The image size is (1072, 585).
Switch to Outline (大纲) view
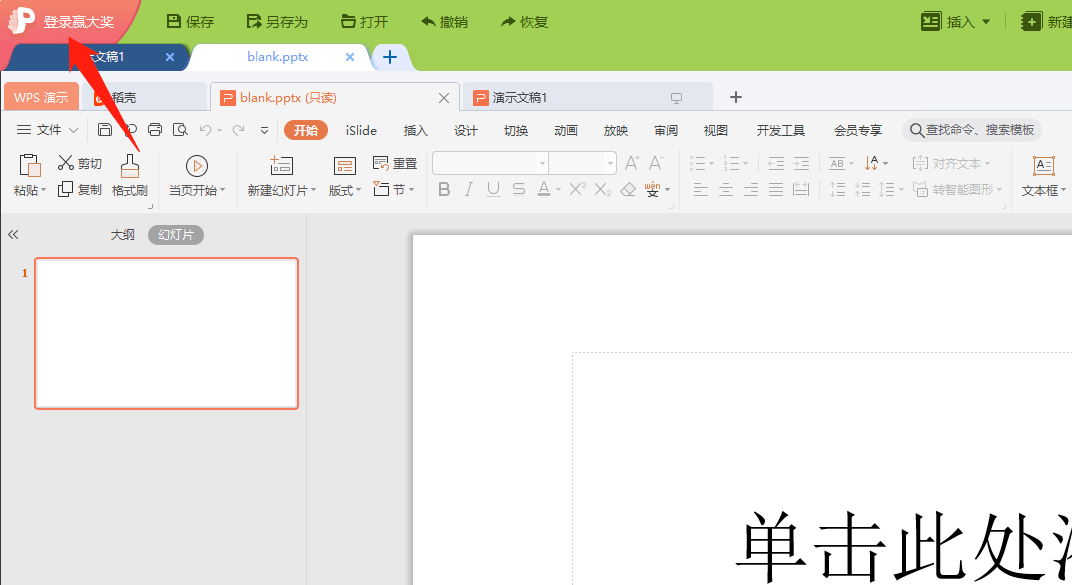pyautogui.click(x=122, y=234)
